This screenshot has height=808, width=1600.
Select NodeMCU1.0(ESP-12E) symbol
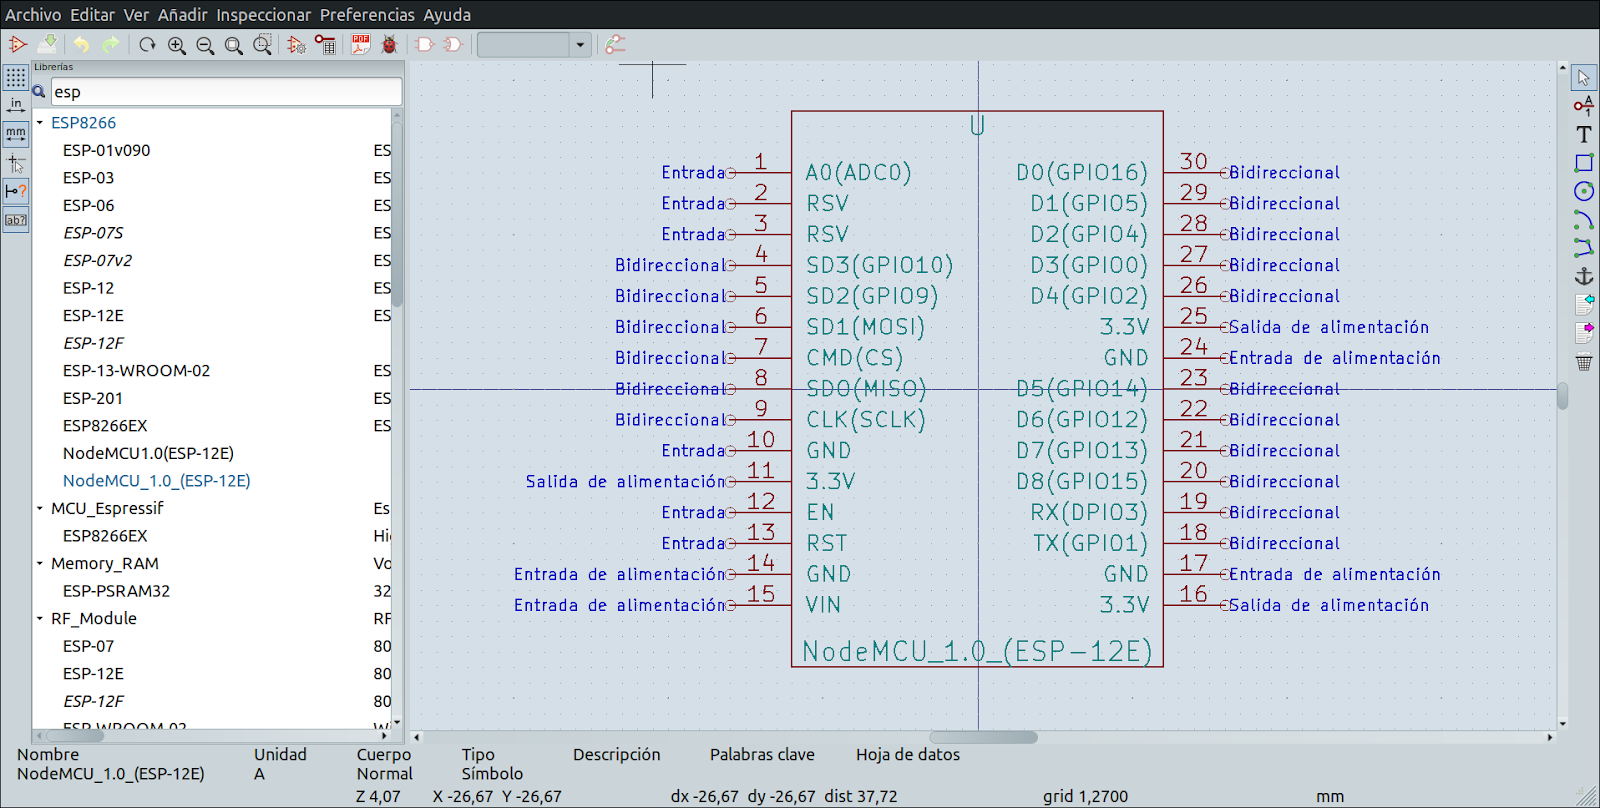pyautogui.click(x=148, y=453)
